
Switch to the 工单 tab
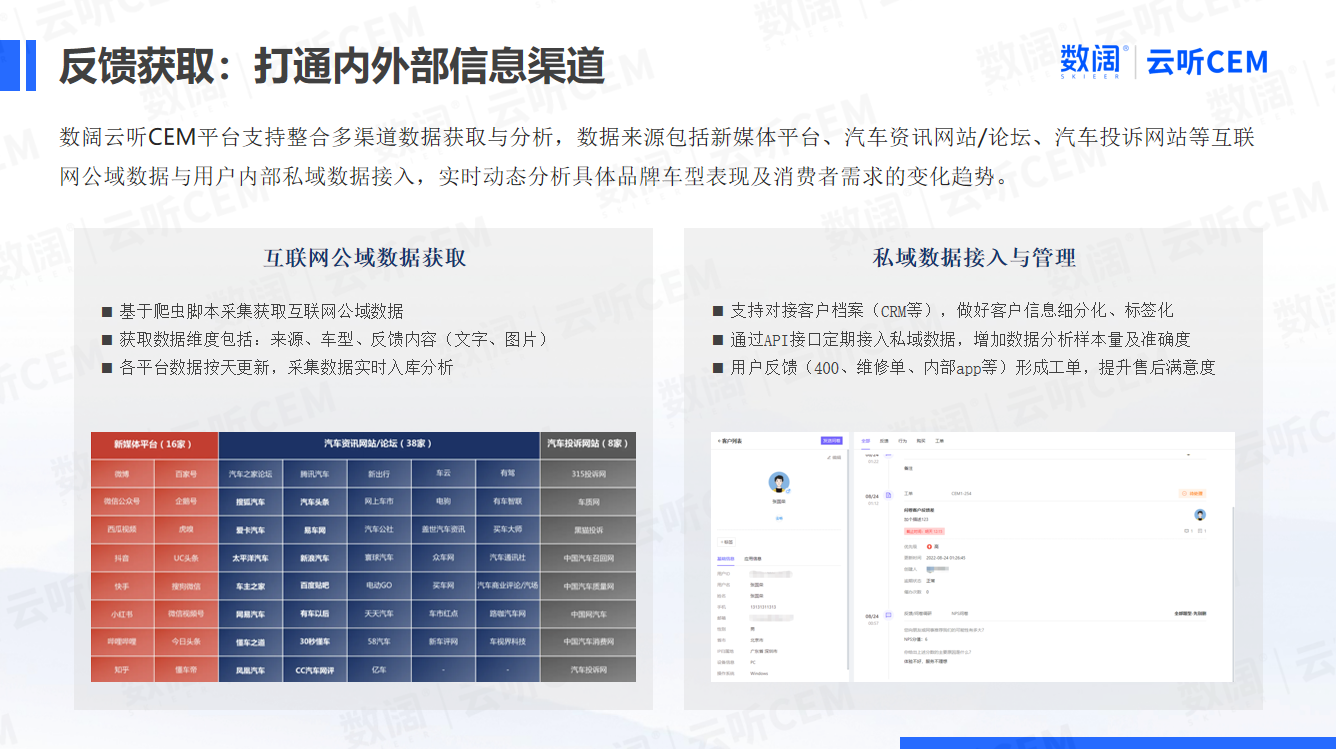pos(939,441)
